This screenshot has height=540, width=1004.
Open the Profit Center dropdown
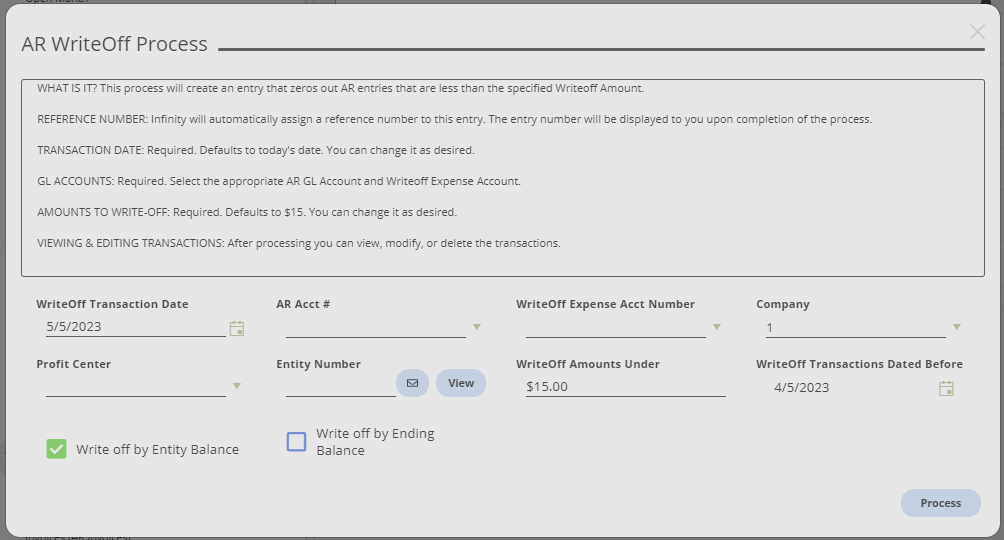(236, 386)
